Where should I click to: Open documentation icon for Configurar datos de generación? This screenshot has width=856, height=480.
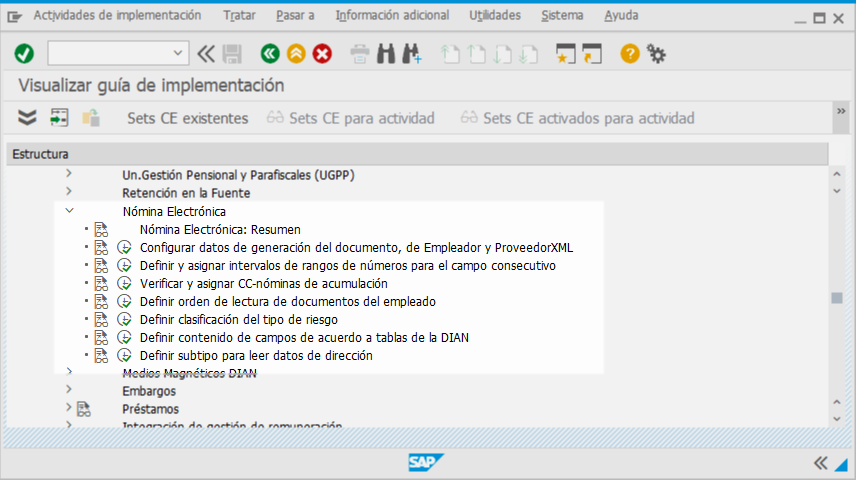point(101,247)
